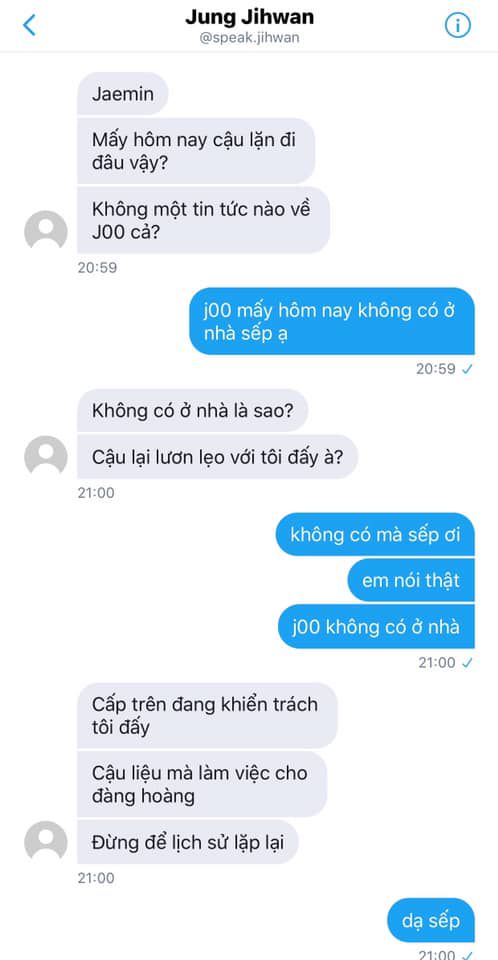
Task: Tap the 20:59 timestamp under received messages
Action: (x=97, y=268)
